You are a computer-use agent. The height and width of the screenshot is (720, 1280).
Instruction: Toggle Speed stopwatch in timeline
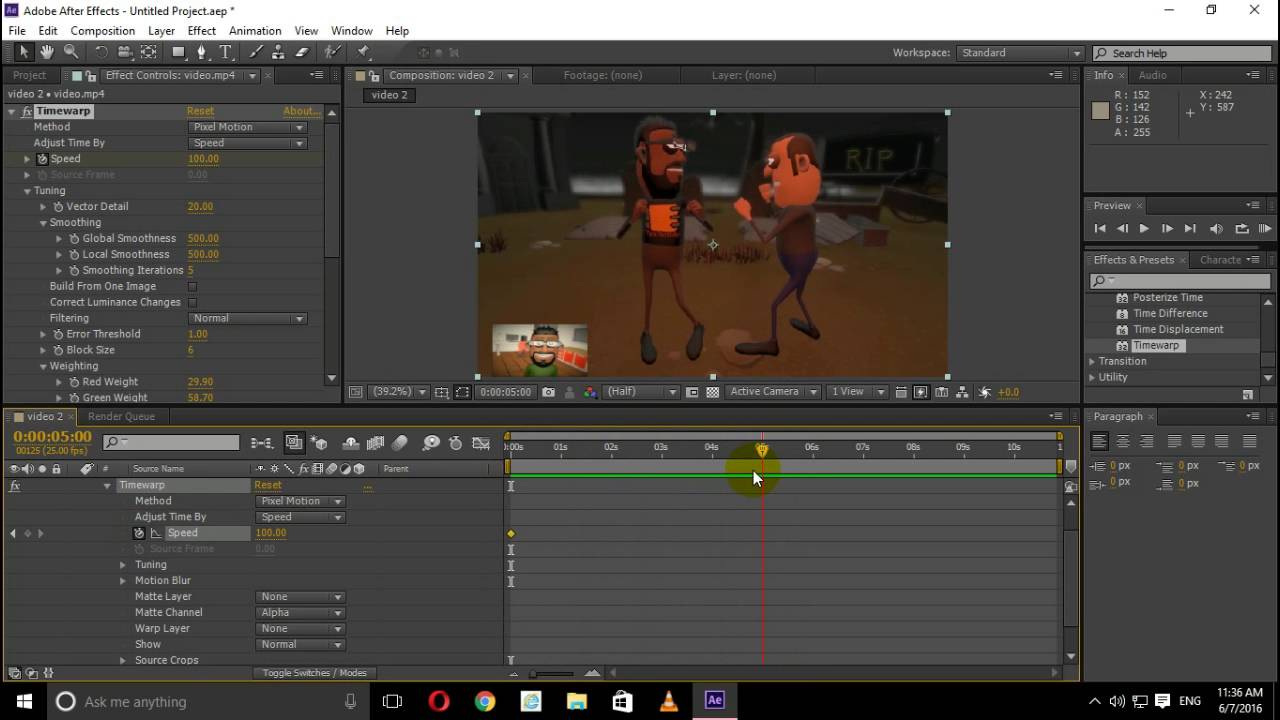tap(139, 533)
